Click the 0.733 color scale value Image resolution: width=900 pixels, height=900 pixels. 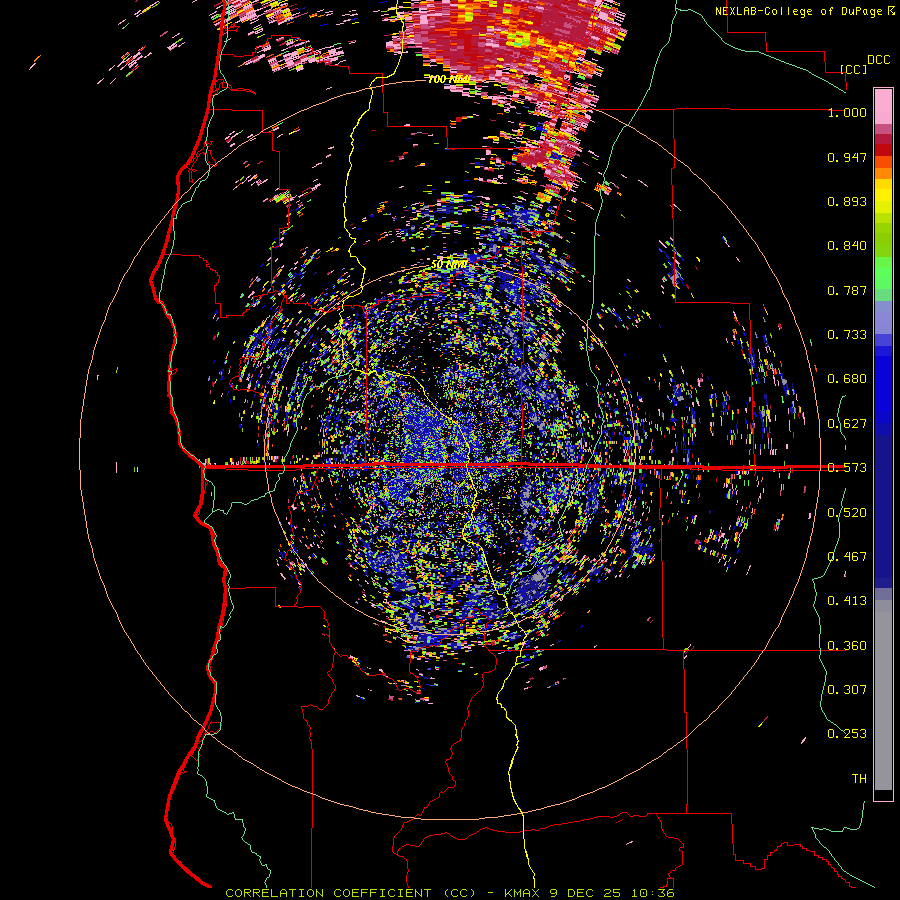tap(847, 335)
